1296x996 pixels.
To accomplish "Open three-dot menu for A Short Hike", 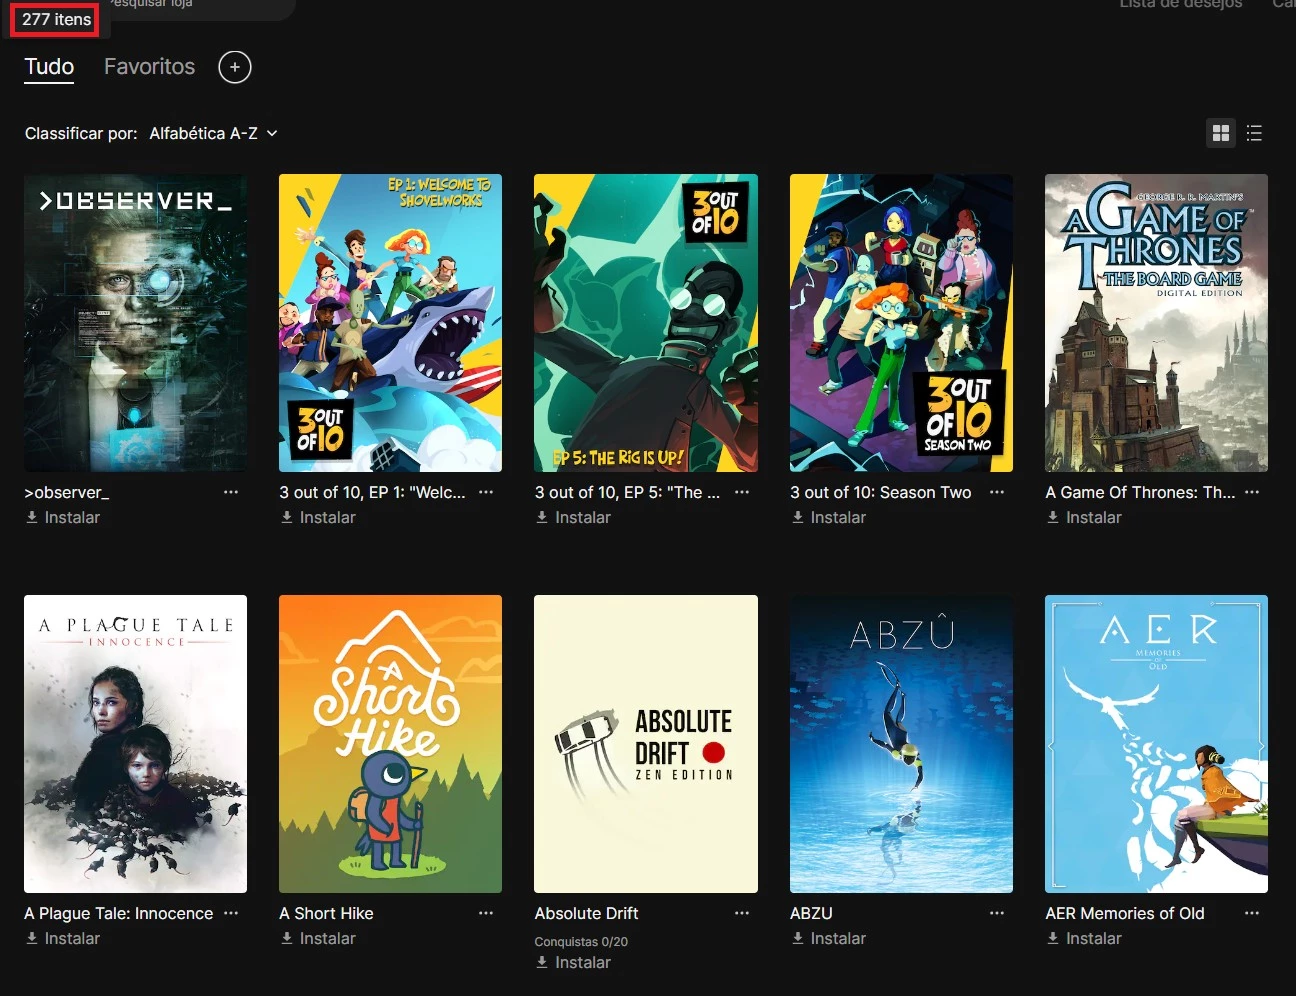I will tap(486, 913).
